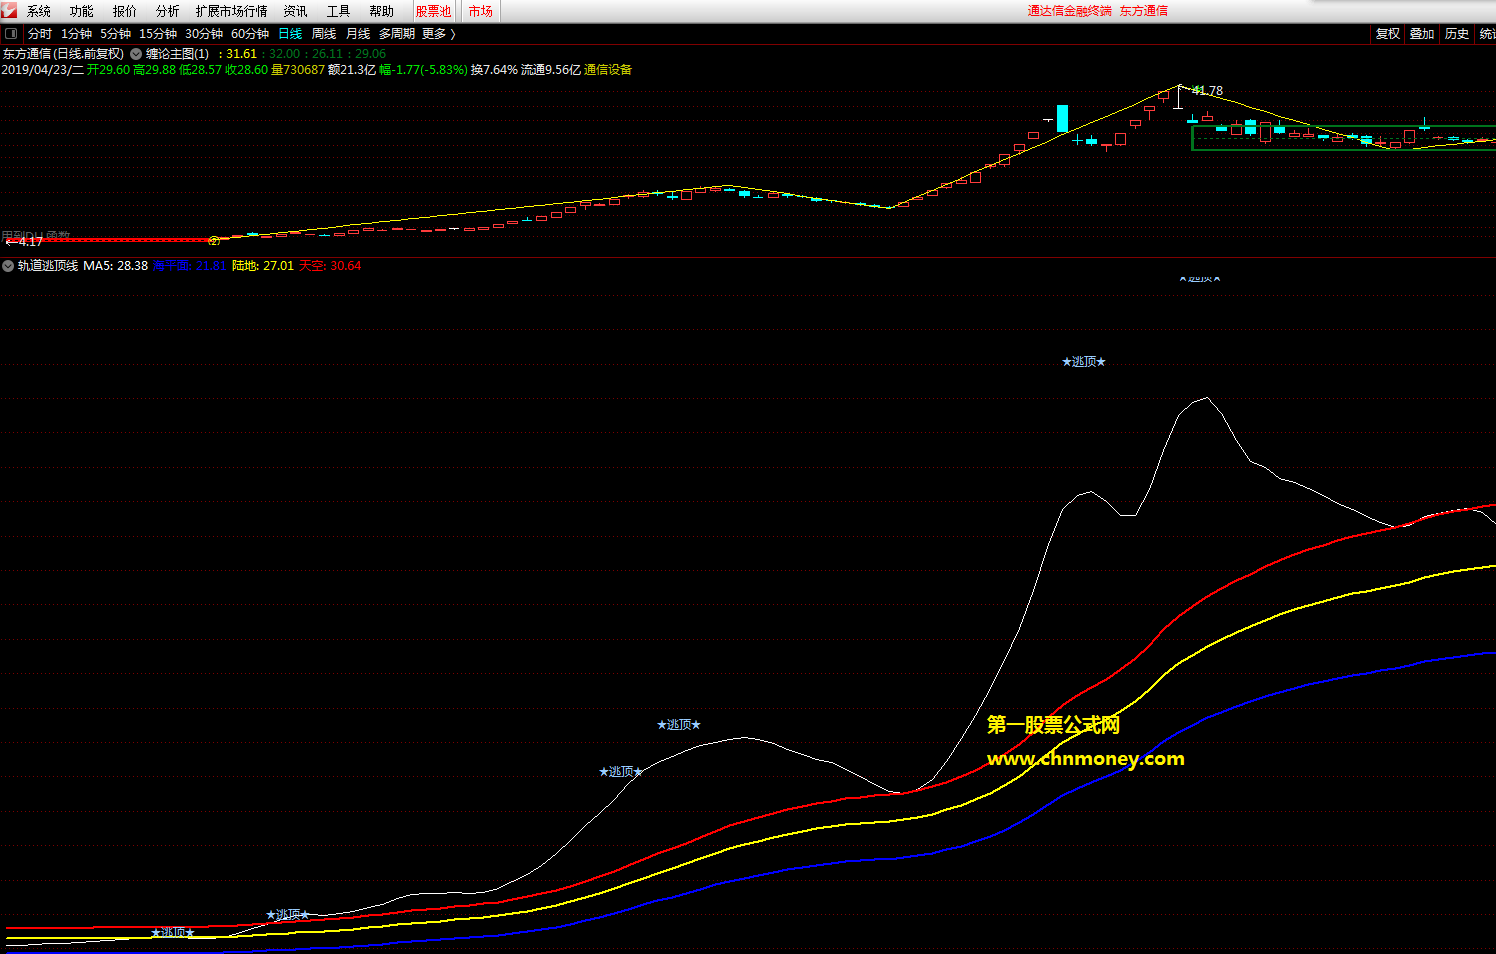Click the 天空: 30.64 value

(x=330, y=266)
